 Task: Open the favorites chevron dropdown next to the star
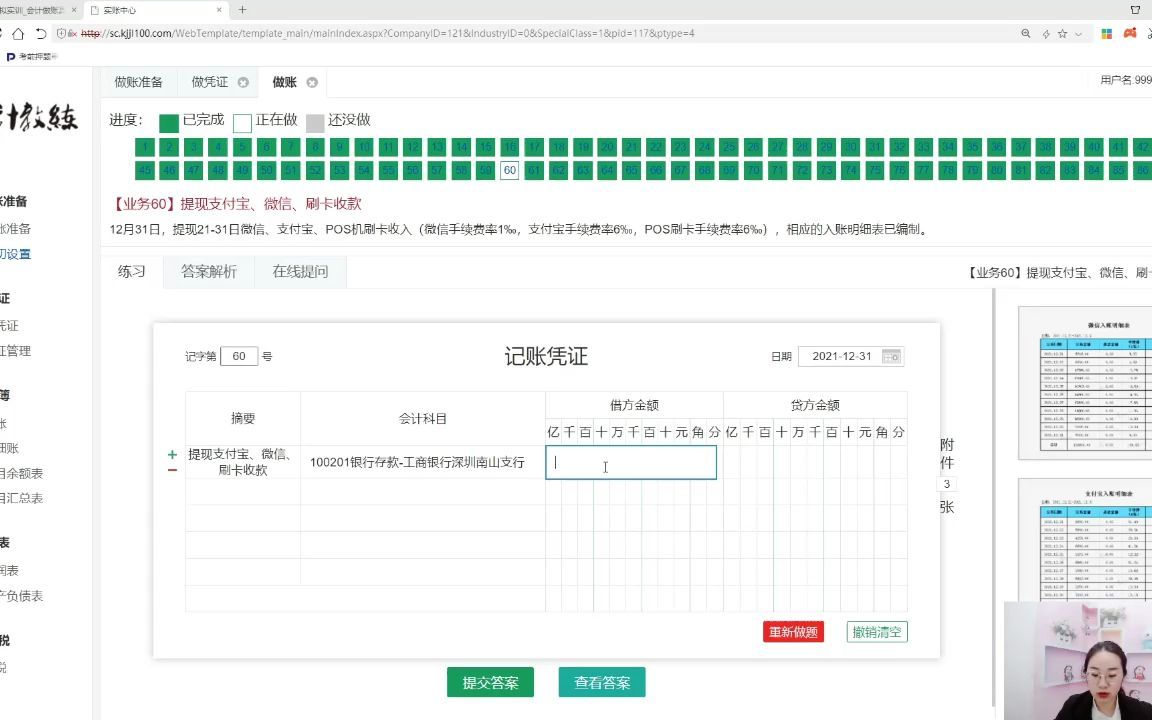click(1078, 33)
